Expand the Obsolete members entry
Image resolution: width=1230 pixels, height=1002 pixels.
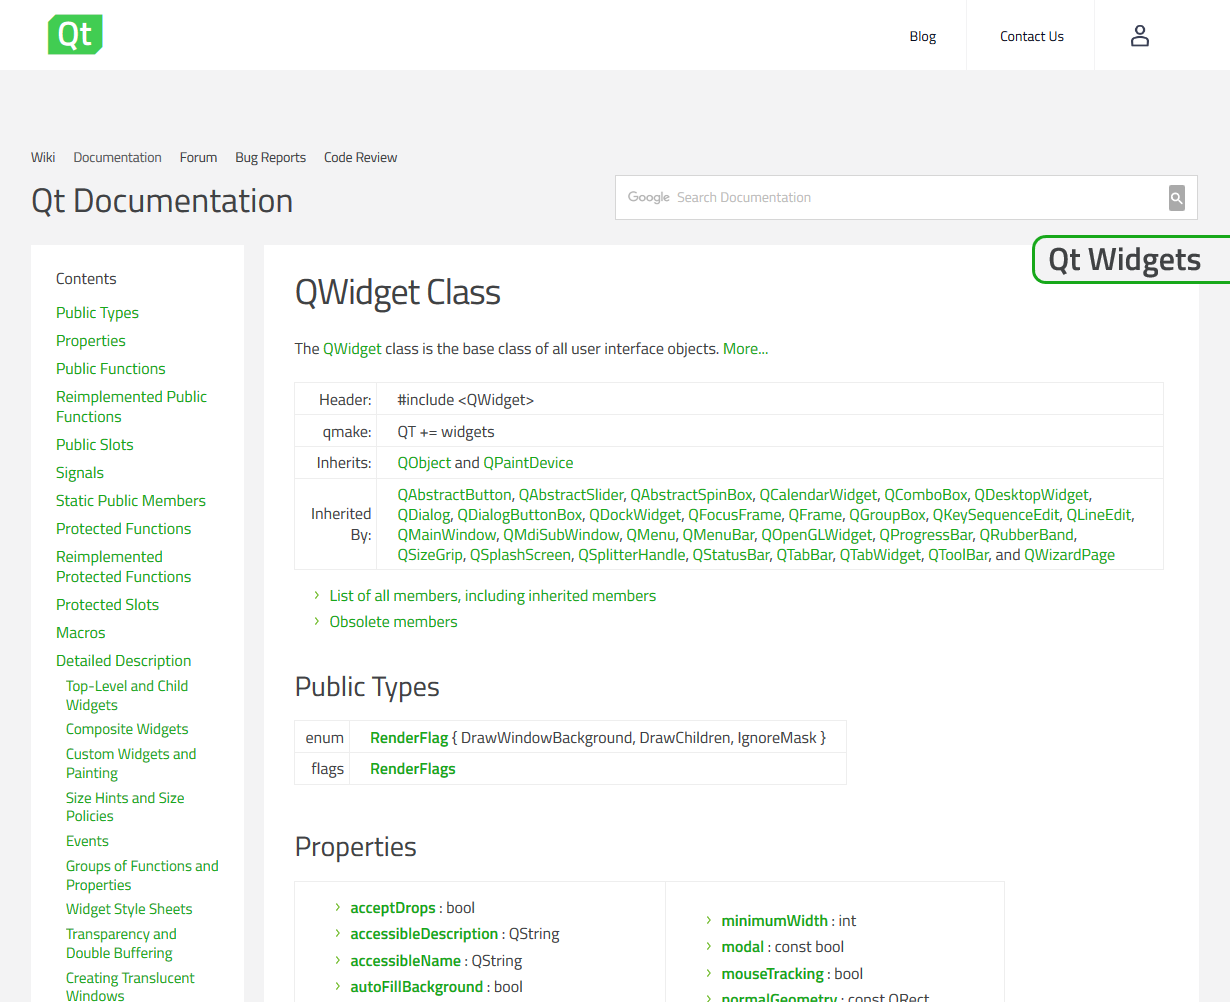coord(393,621)
